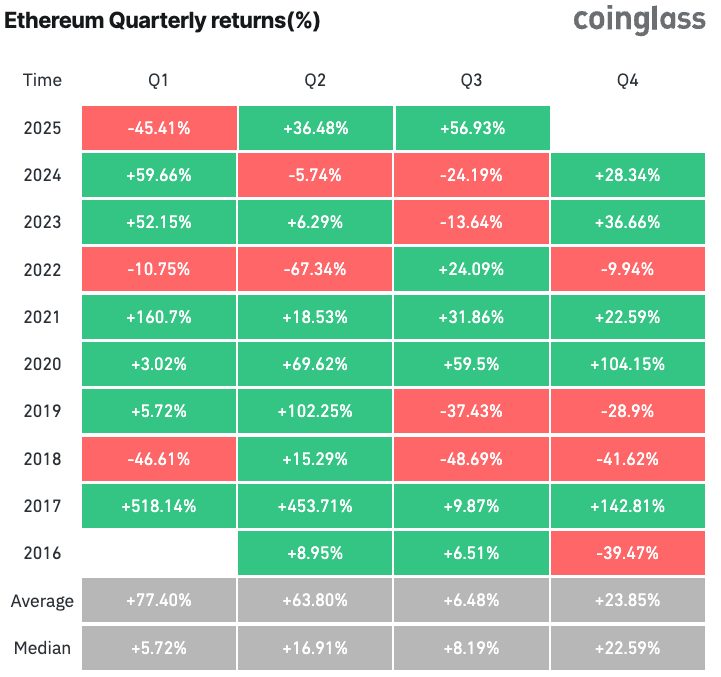
Task: Click the Ethereum Quarterly returns title
Action: pos(163,22)
